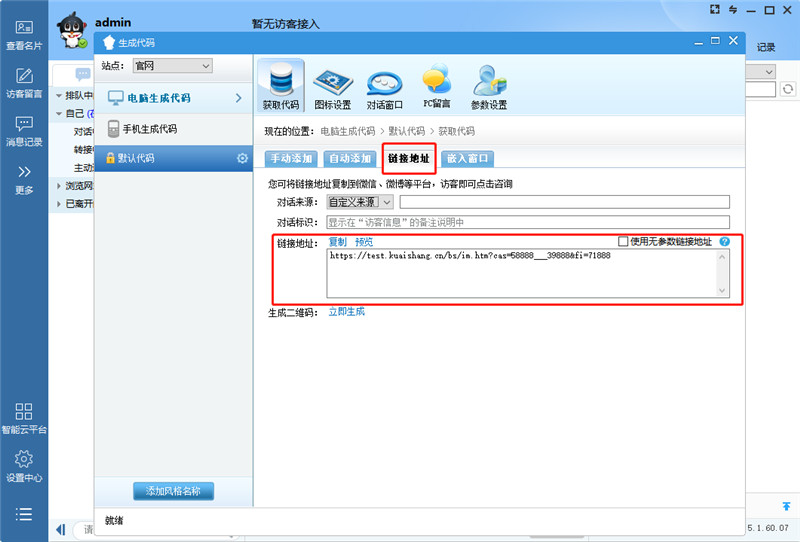Open 设置中心 settings center
The height and width of the screenshot is (542, 800).
click(x=24, y=466)
